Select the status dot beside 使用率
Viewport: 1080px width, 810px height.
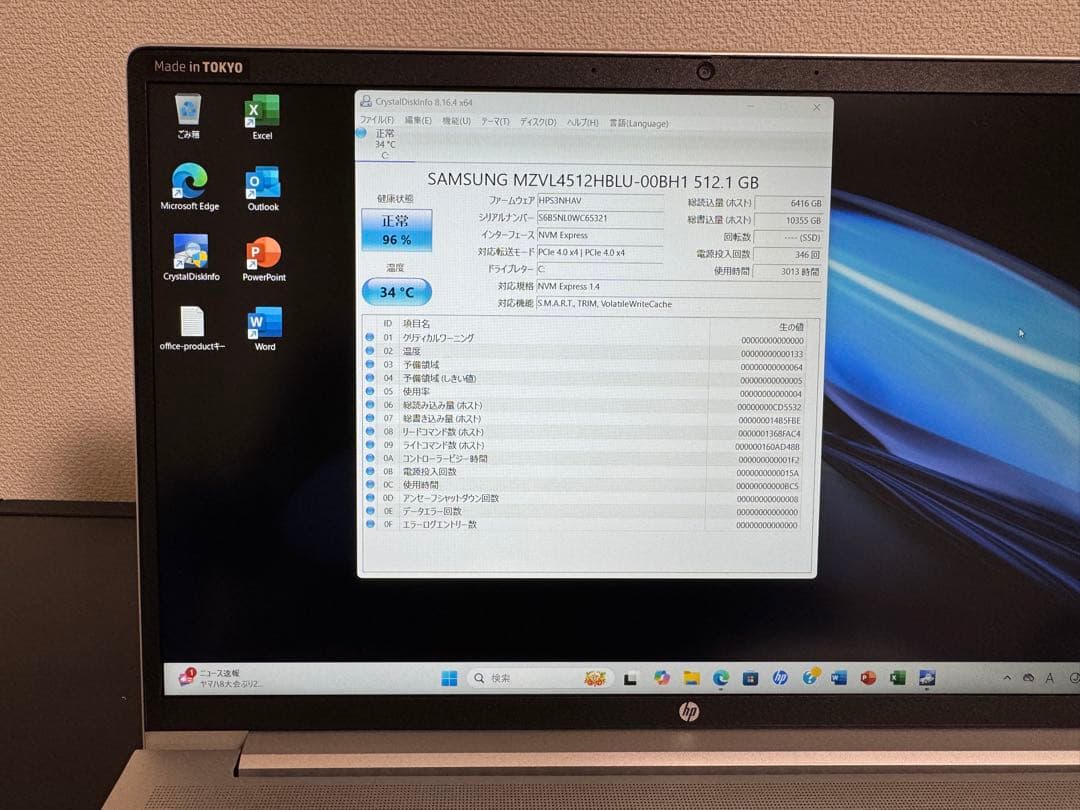370,391
